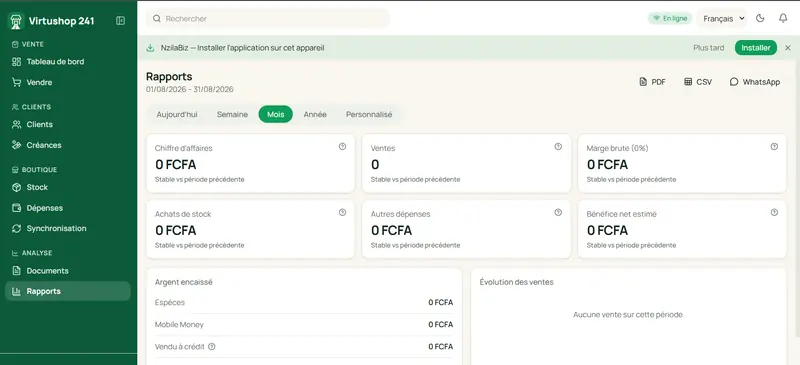Open the Français language dropdown
Screen dimensions: 800x365
pyautogui.click(x=722, y=18)
